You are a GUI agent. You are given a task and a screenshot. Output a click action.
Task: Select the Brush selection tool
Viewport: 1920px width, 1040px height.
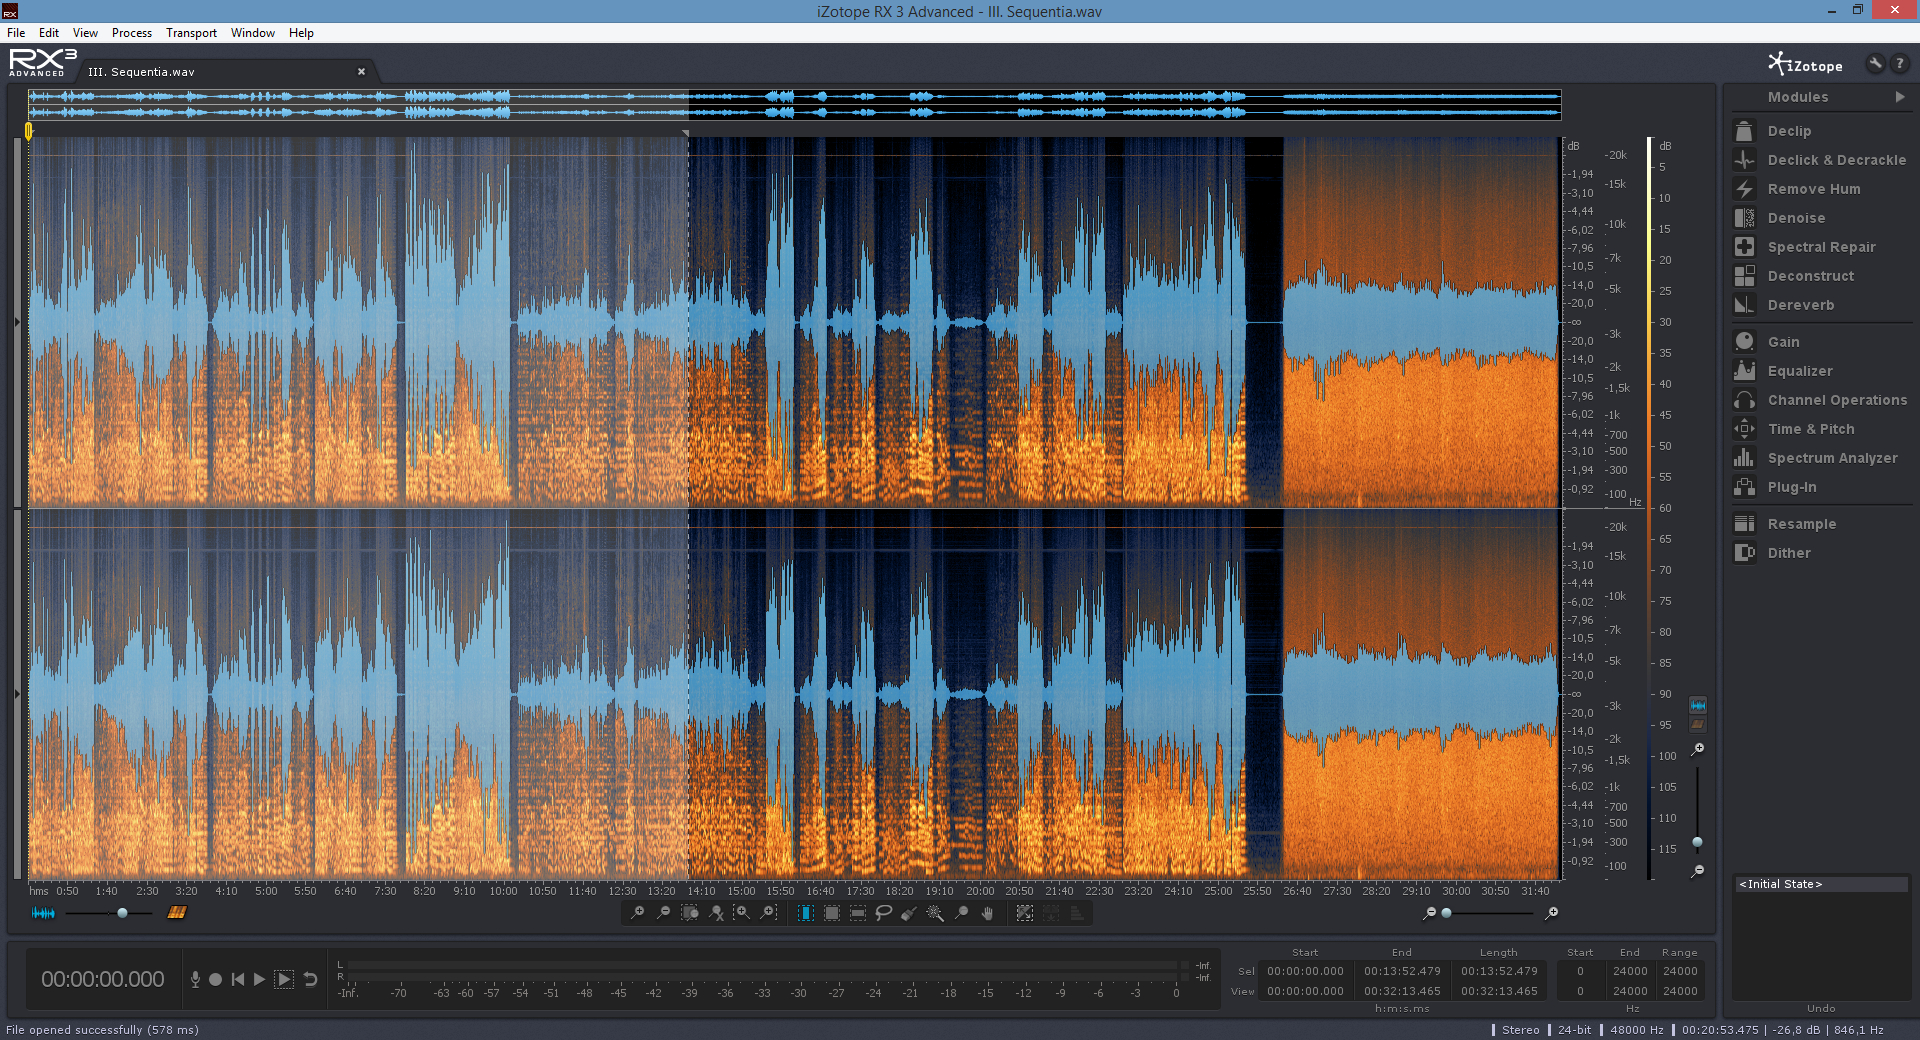tap(909, 913)
